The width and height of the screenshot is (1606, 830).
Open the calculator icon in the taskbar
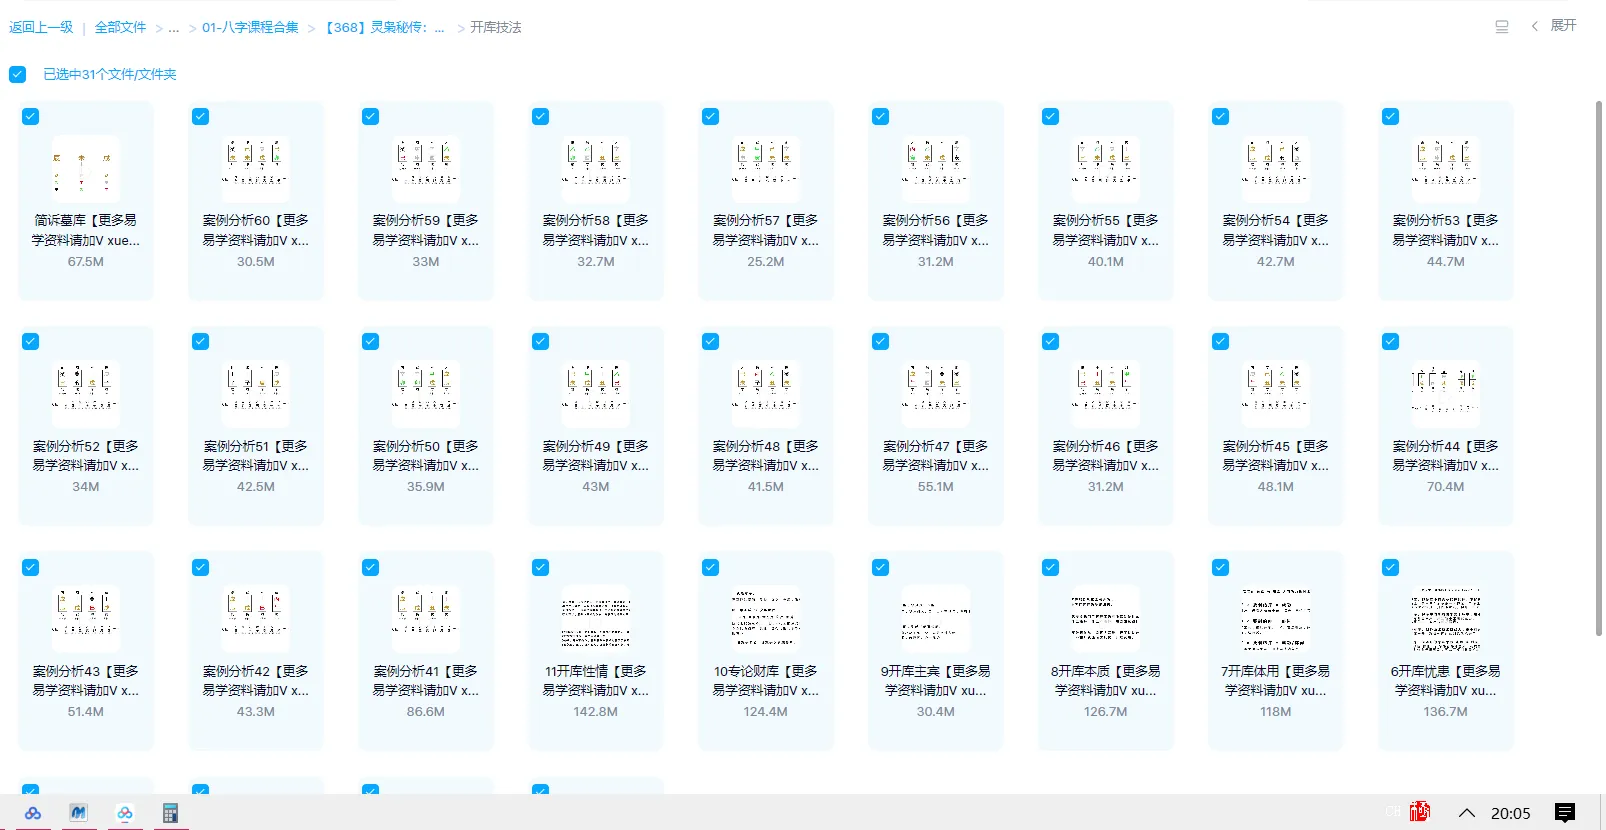coord(170,813)
